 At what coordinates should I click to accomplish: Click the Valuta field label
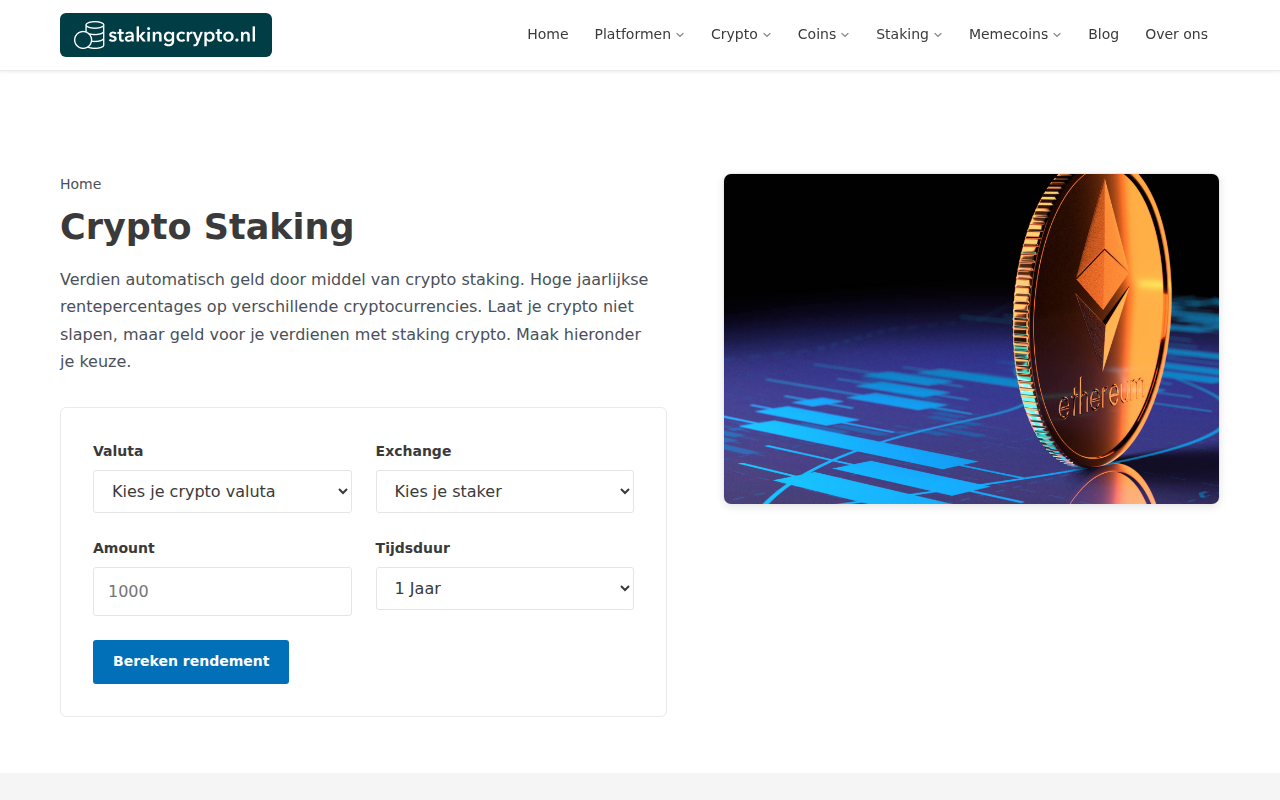point(118,451)
